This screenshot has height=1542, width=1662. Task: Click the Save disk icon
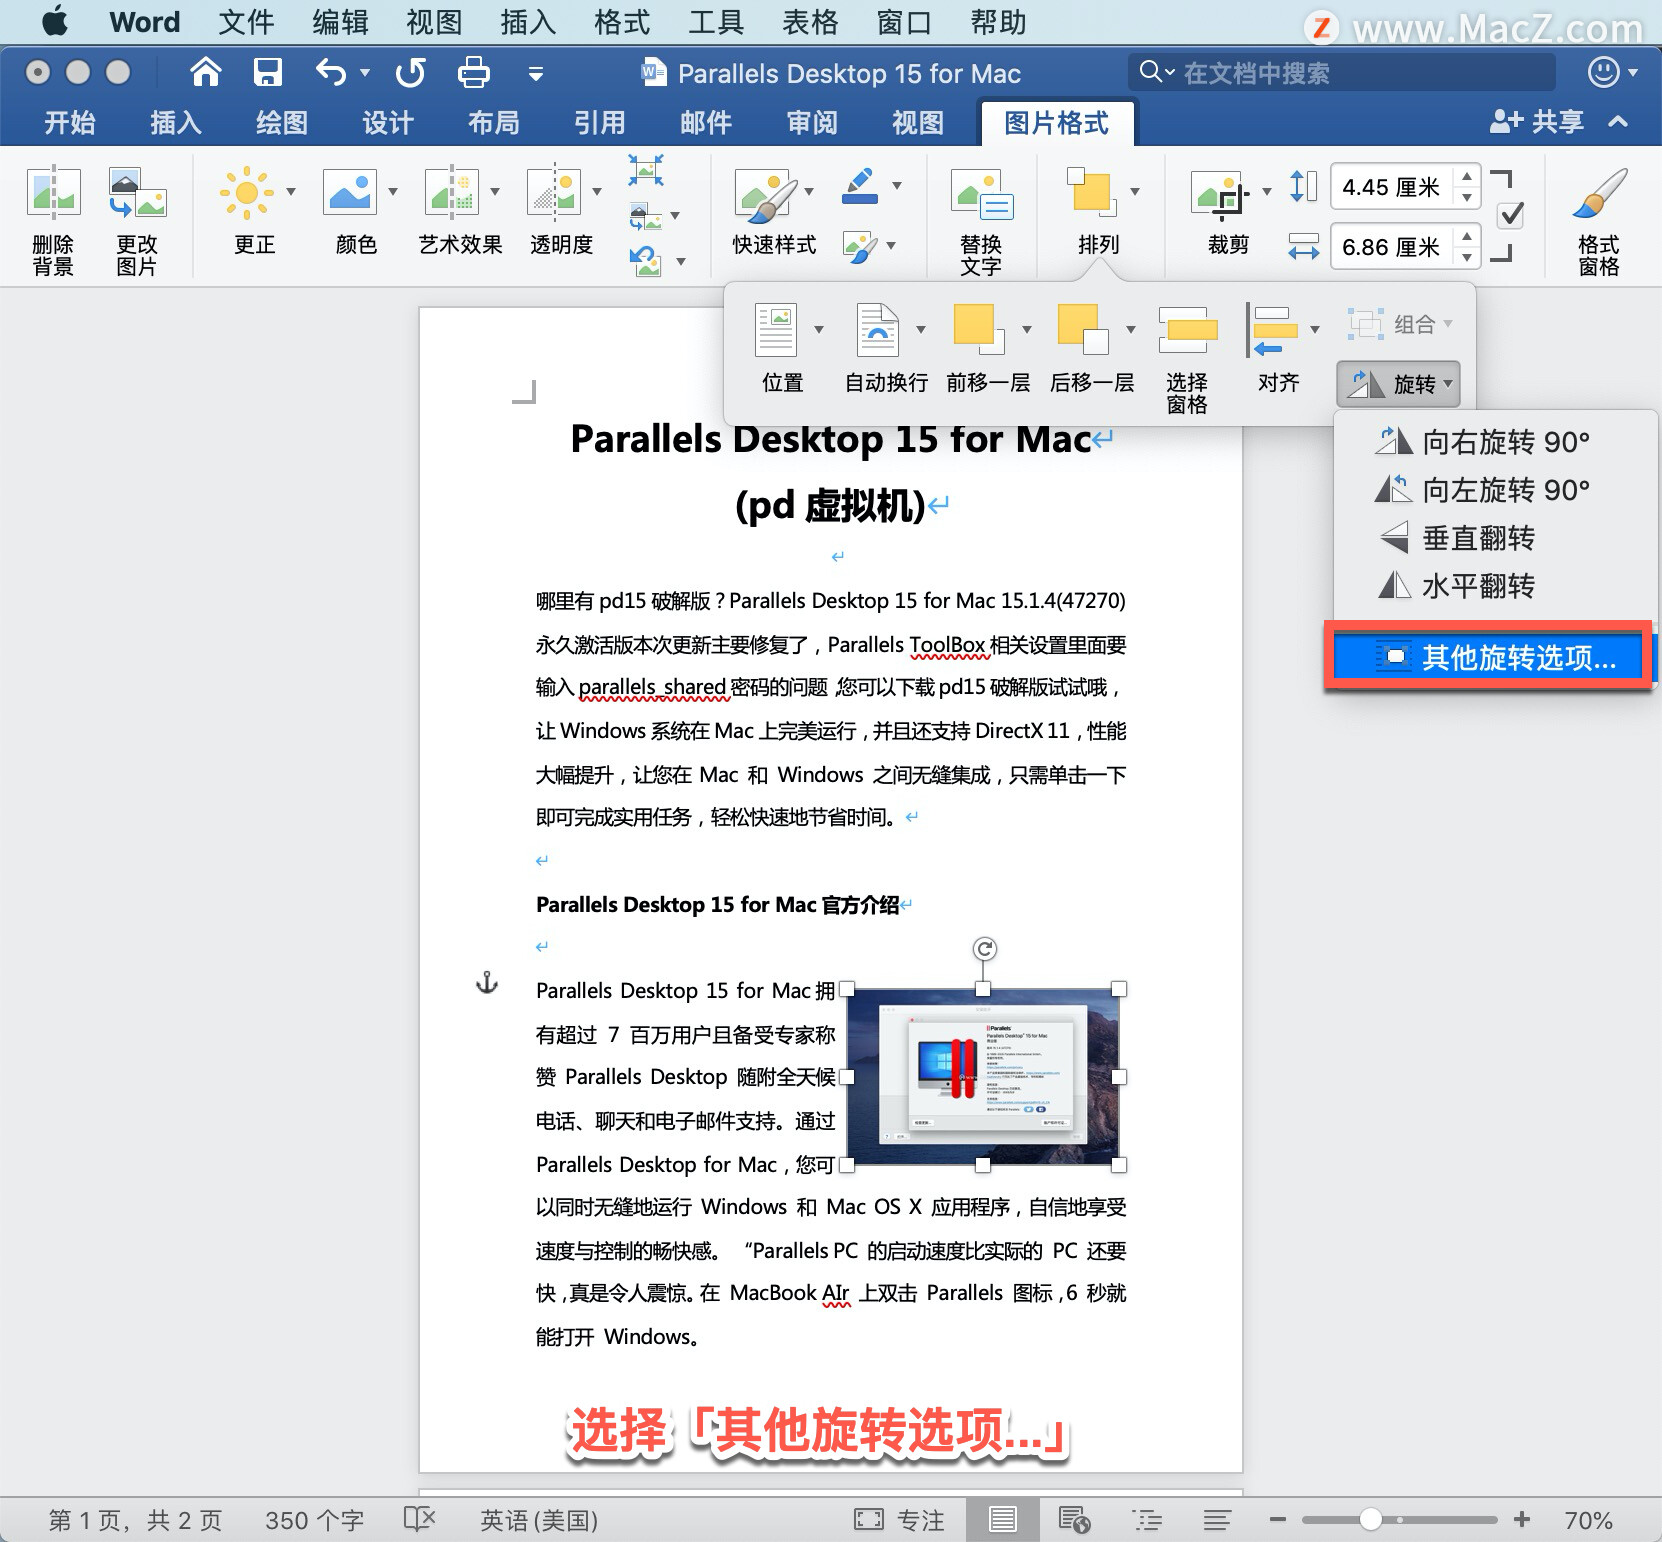[x=268, y=72]
